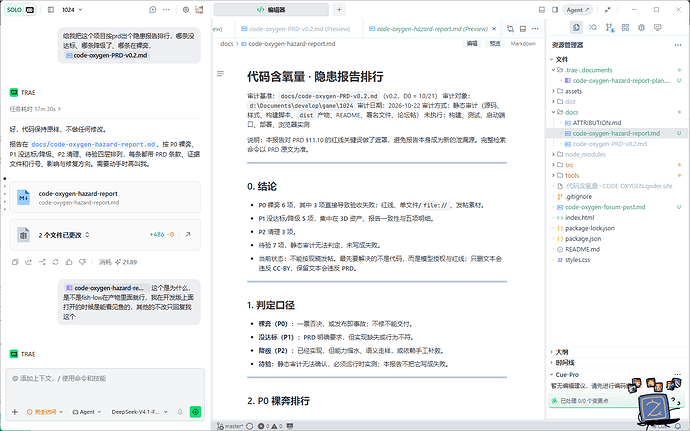Image resolution: width=690 pixels, height=431 pixels.
Task: Expand the 大纲 outline section
Action: (562, 352)
